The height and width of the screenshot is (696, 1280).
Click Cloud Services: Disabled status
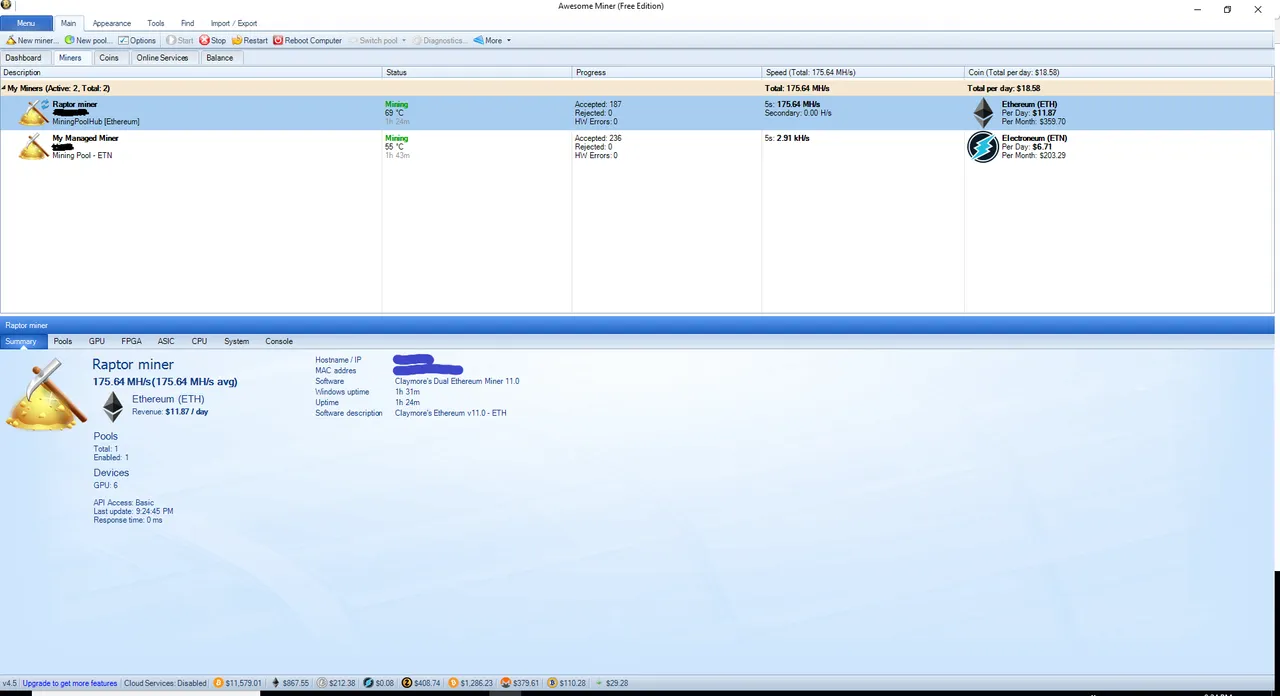point(165,683)
